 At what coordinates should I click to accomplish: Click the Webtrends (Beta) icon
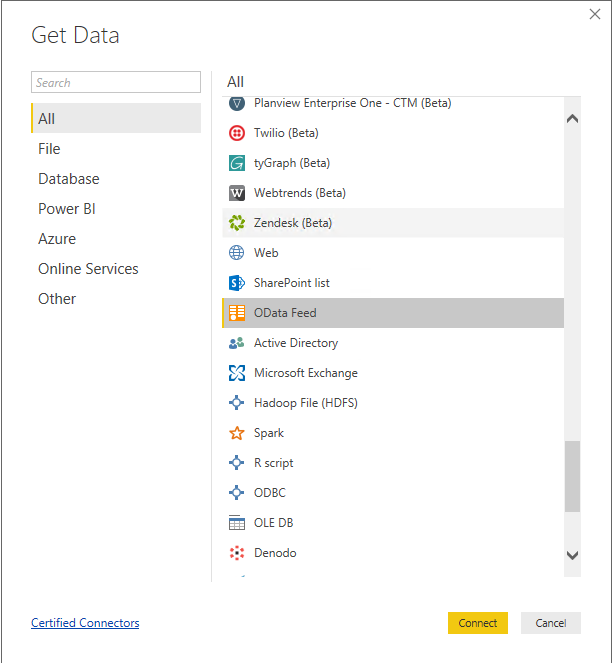point(237,193)
